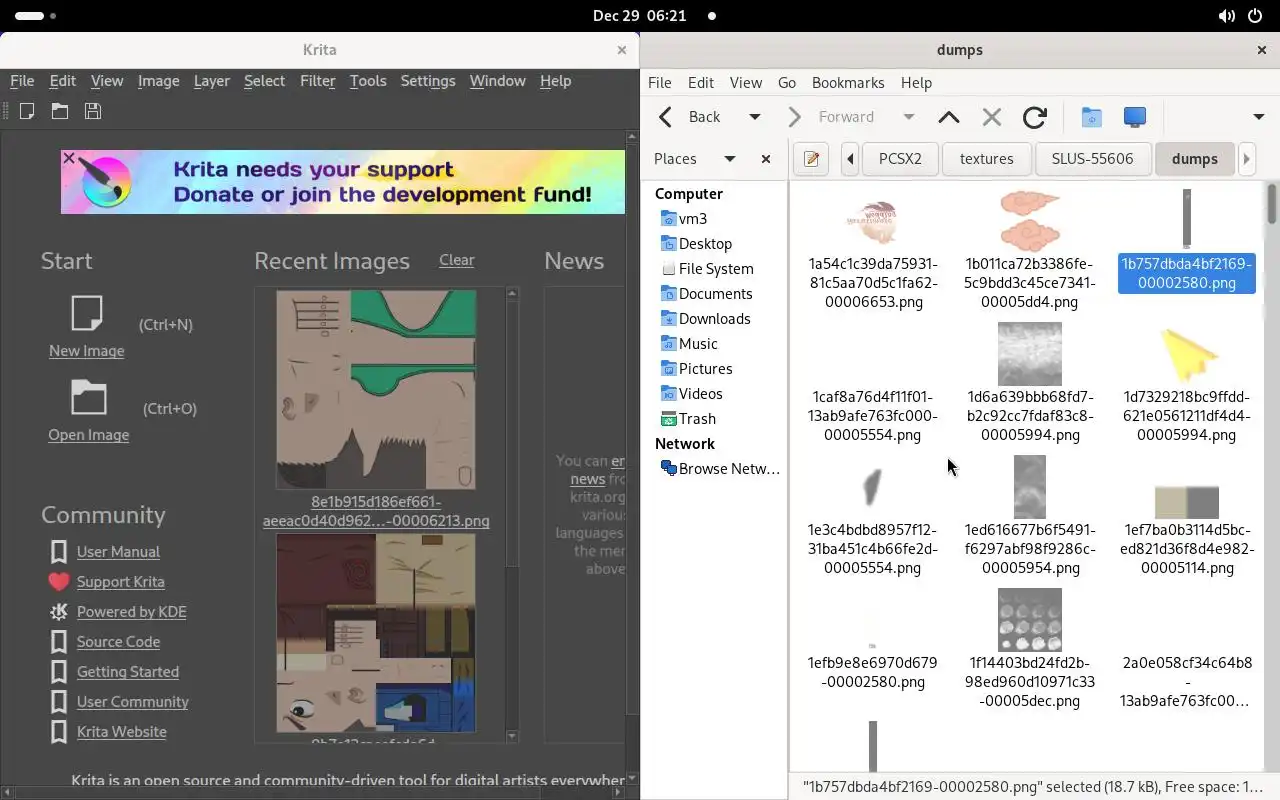
Task: Click the Open Image folder icon
Action: click(88, 397)
